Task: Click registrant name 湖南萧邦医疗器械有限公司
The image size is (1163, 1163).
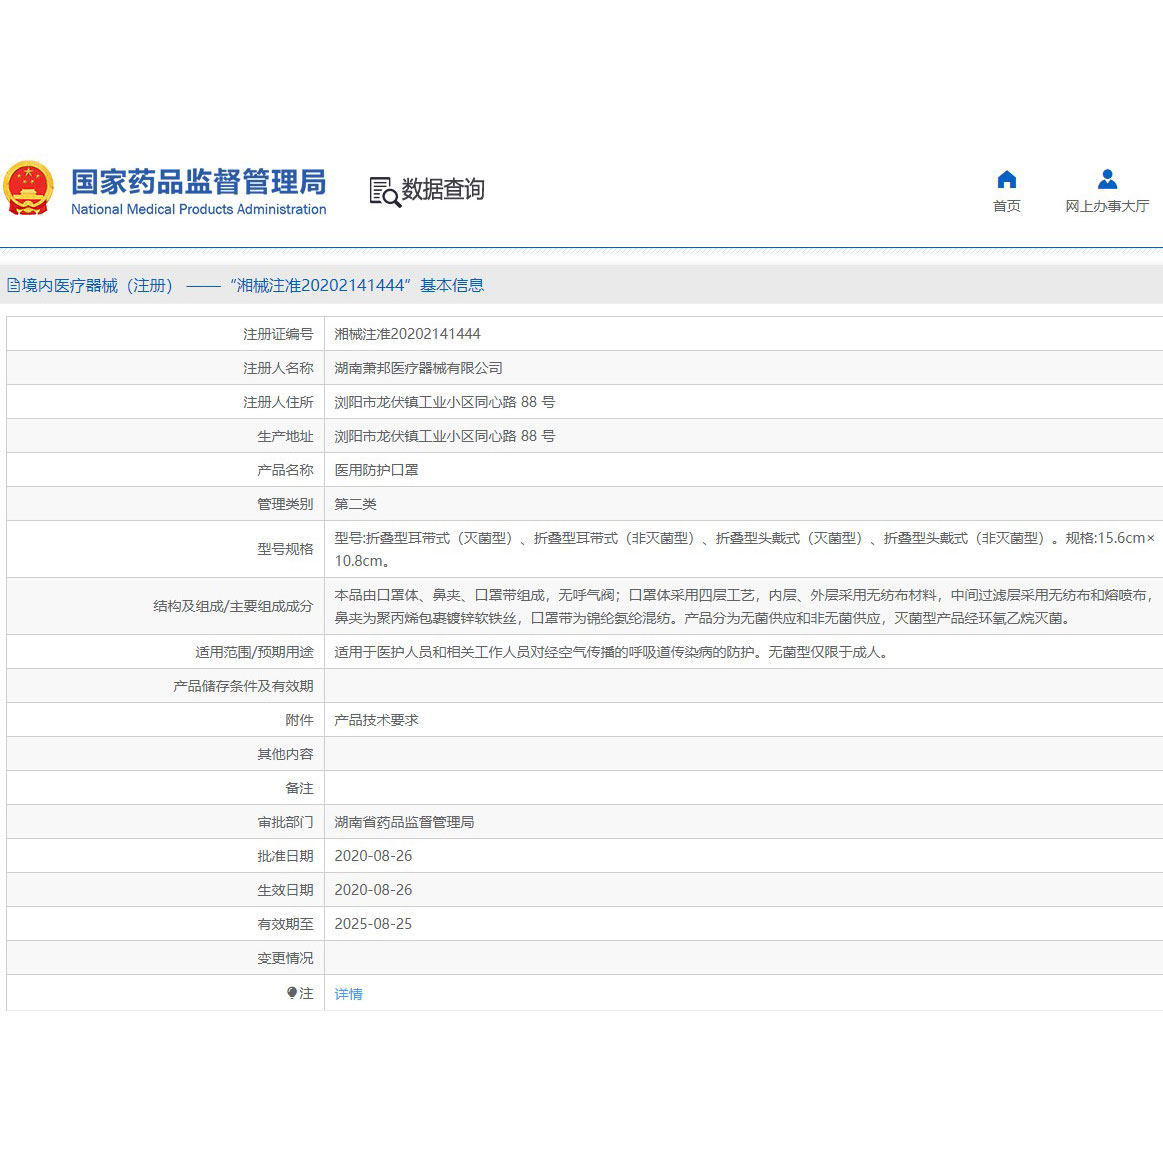Action: tap(419, 367)
